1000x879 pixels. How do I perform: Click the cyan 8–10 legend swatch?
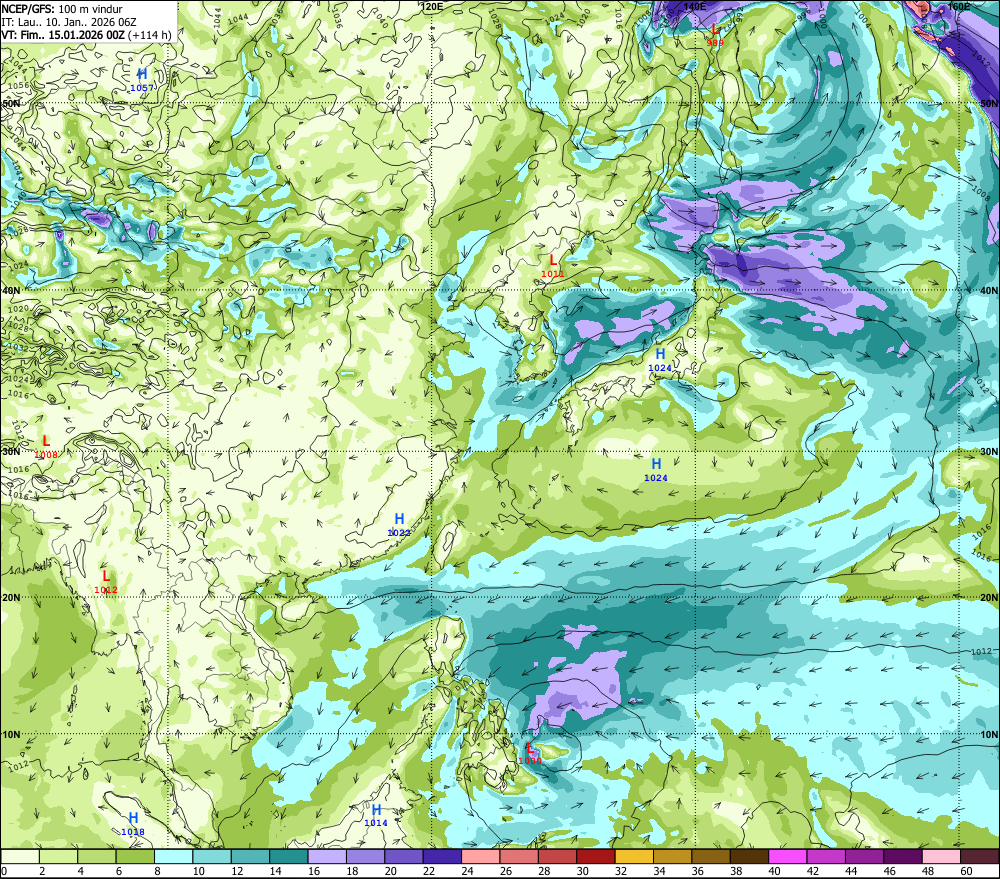(x=173, y=857)
